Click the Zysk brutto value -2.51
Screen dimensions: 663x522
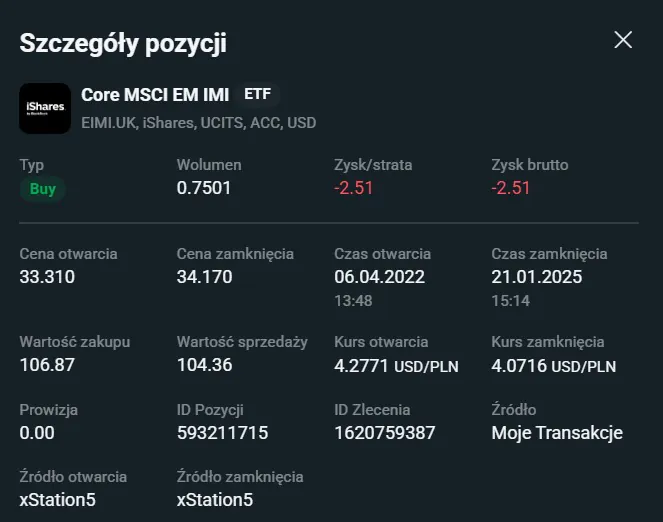click(511, 188)
